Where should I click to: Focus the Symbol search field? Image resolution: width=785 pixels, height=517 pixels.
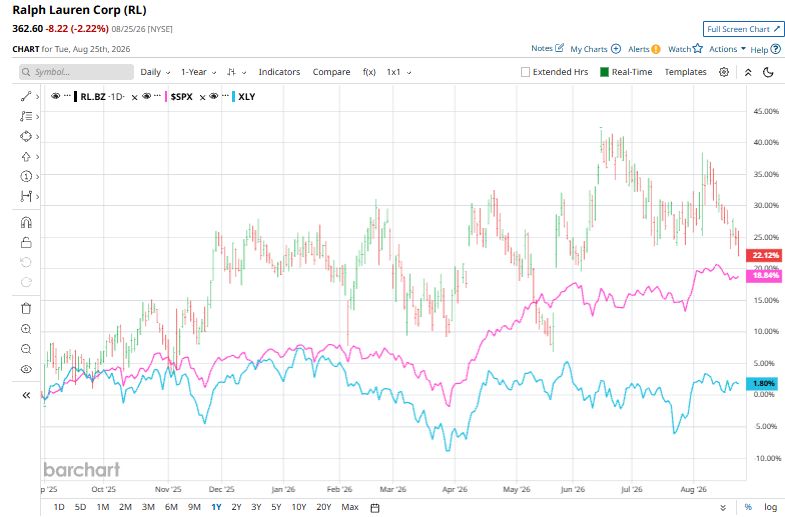coord(77,72)
